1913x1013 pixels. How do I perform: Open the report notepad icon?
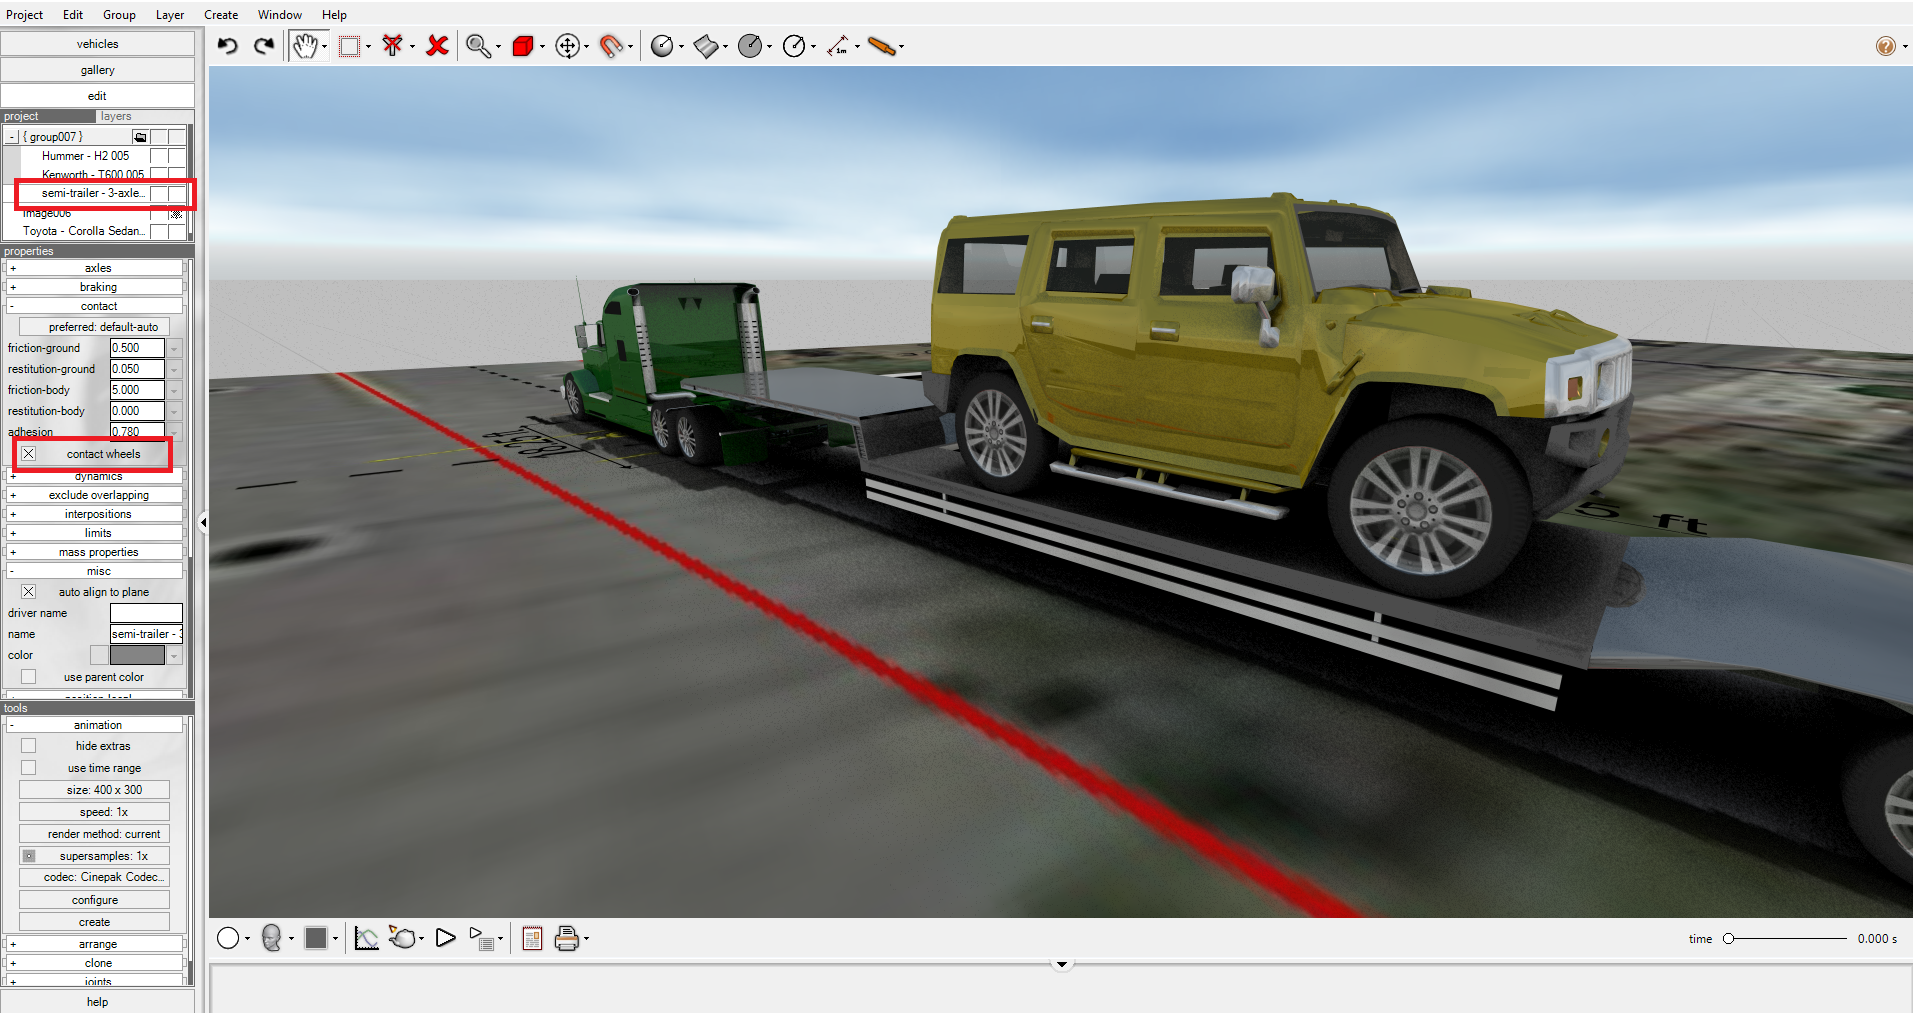pyautogui.click(x=532, y=938)
